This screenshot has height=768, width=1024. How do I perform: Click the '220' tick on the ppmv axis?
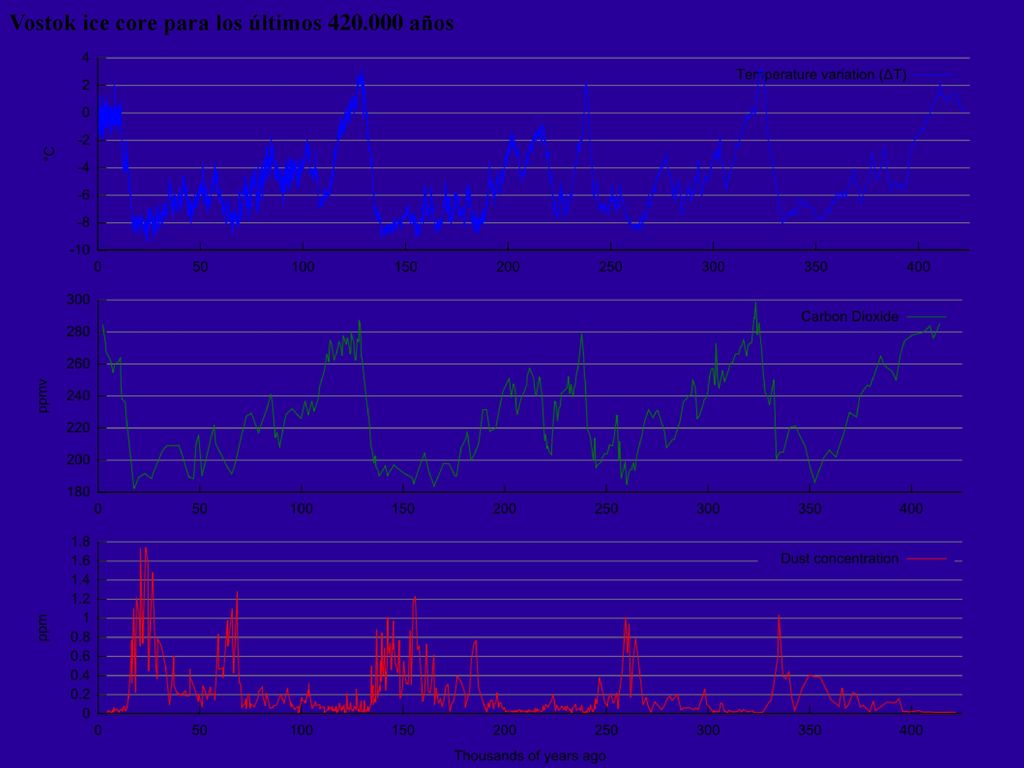pos(78,428)
